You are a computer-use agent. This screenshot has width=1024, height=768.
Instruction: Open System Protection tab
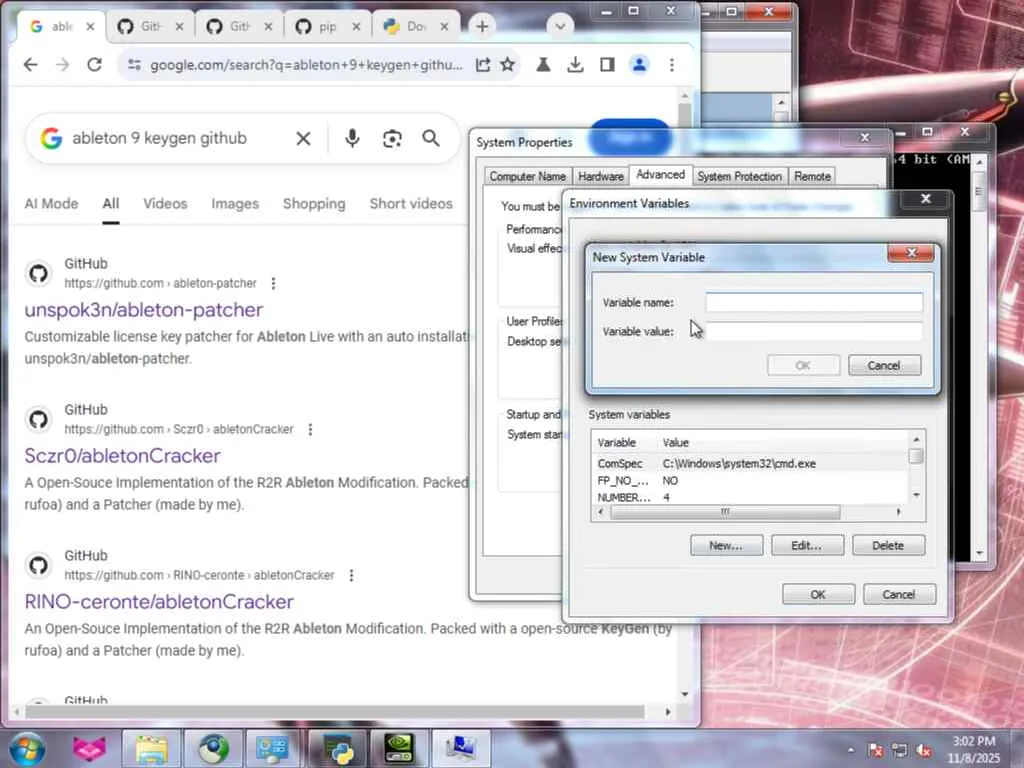click(739, 176)
